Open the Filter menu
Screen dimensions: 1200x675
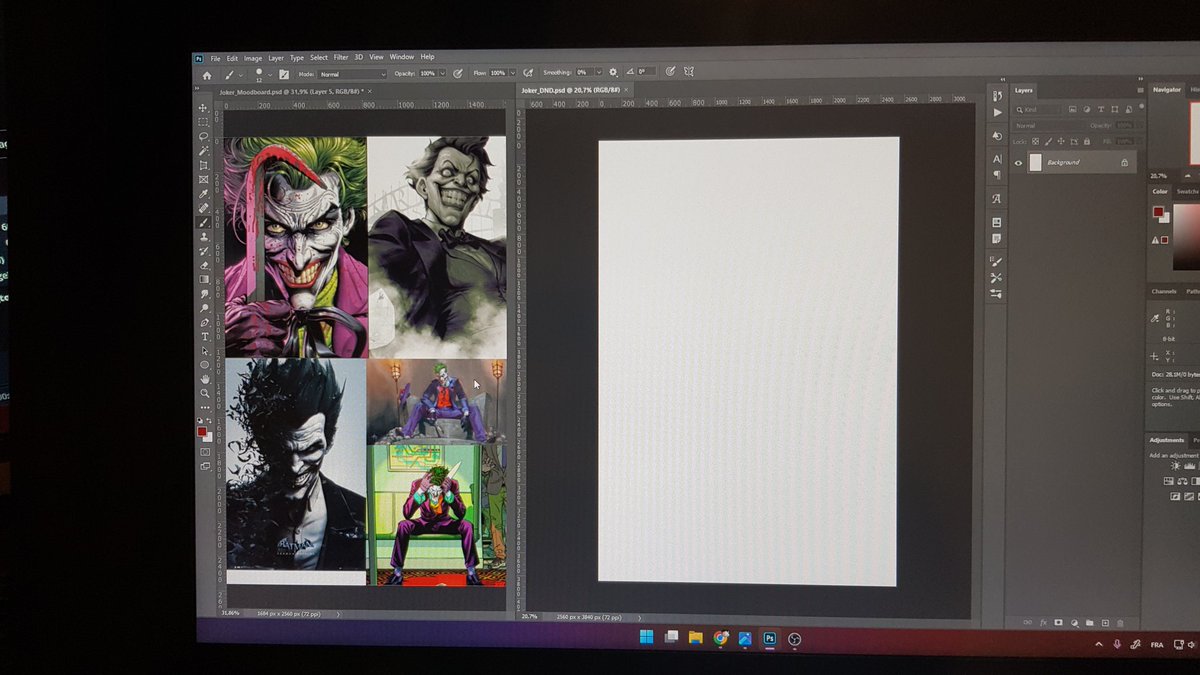[x=341, y=58]
